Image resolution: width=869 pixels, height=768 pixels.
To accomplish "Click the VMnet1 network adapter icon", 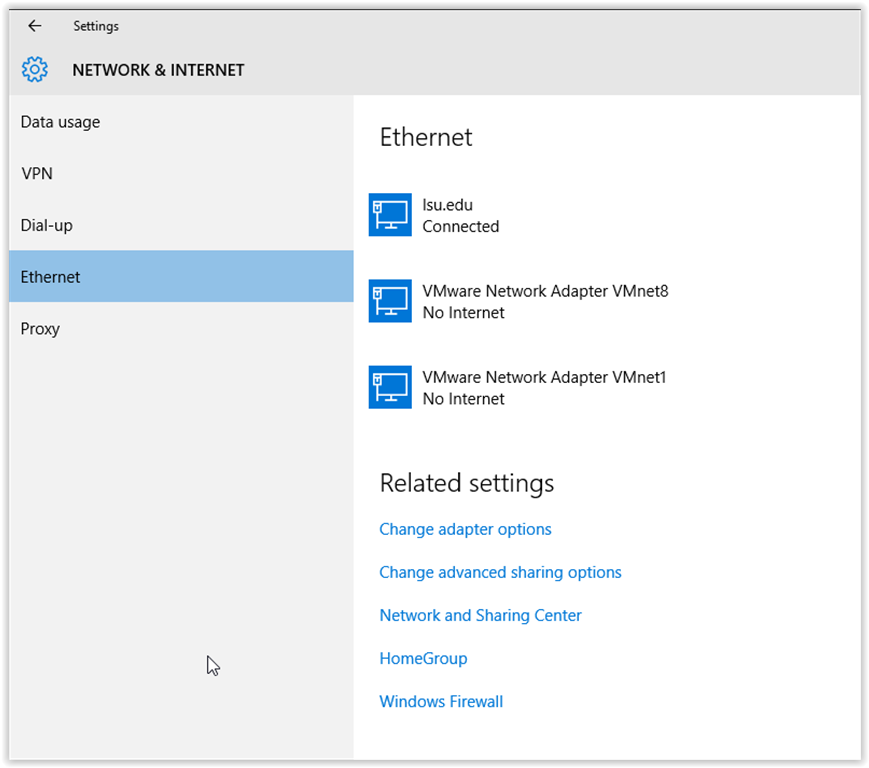I will (390, 387).
